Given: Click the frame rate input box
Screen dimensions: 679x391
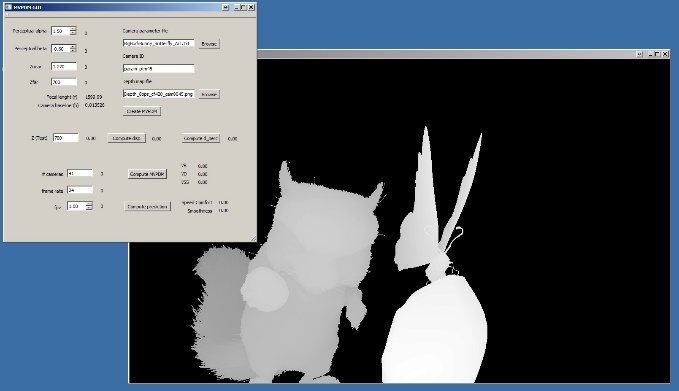Looking at the screenshot, I should pos(80,190).
